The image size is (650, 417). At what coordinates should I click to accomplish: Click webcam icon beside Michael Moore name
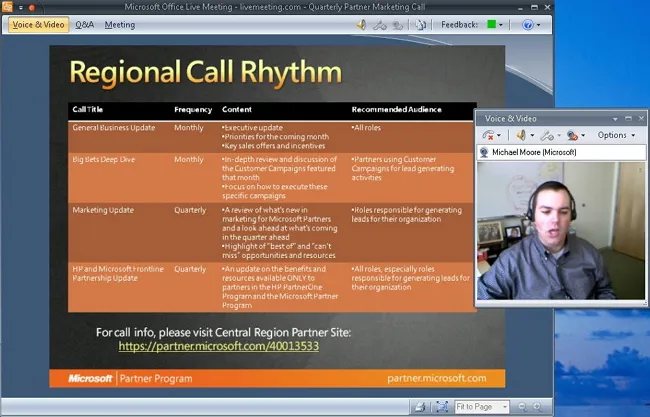[x=484, y=152]
